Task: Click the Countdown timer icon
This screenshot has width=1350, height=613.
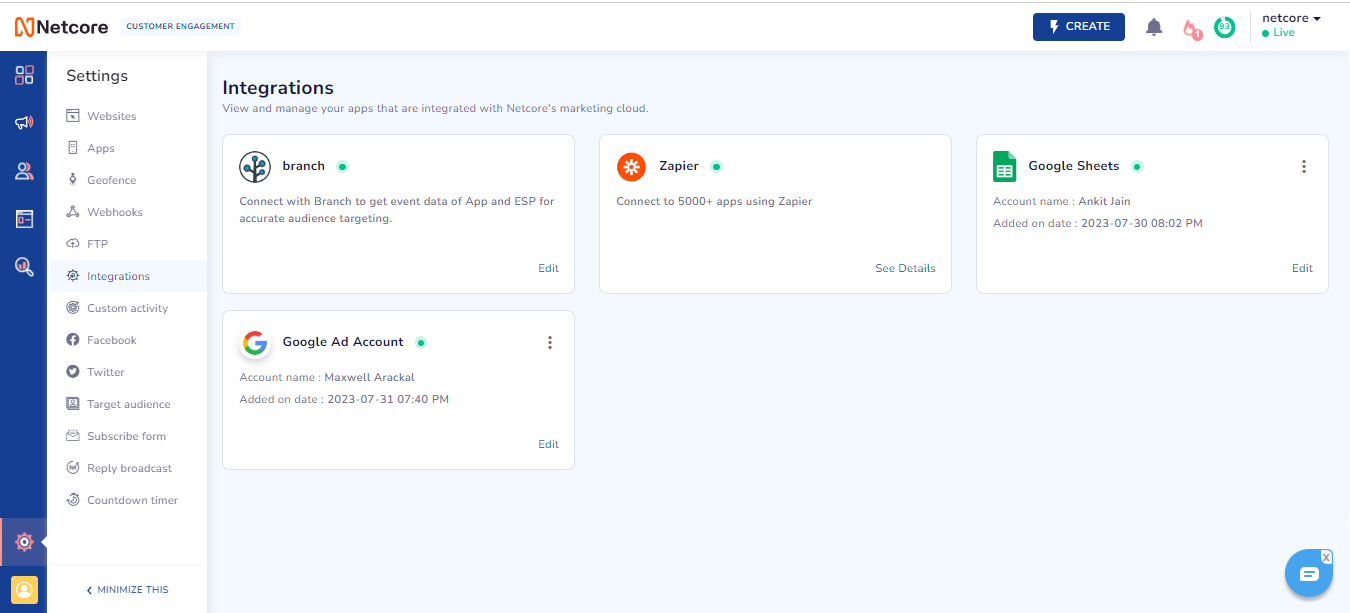Action: tap(72, 500)
